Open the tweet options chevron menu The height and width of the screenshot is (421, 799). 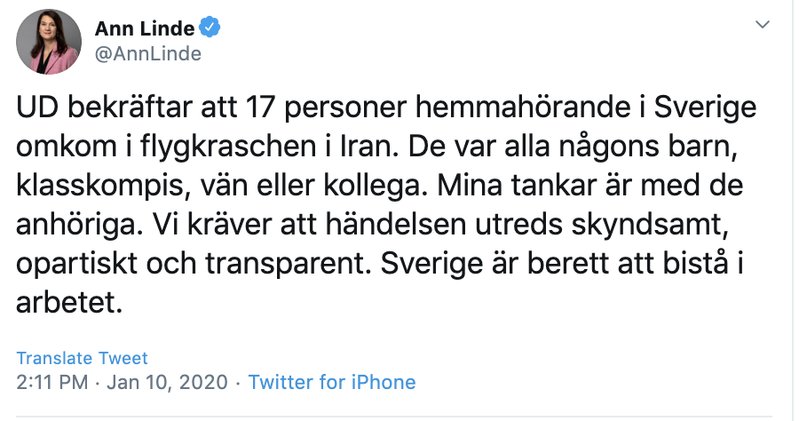762,24
